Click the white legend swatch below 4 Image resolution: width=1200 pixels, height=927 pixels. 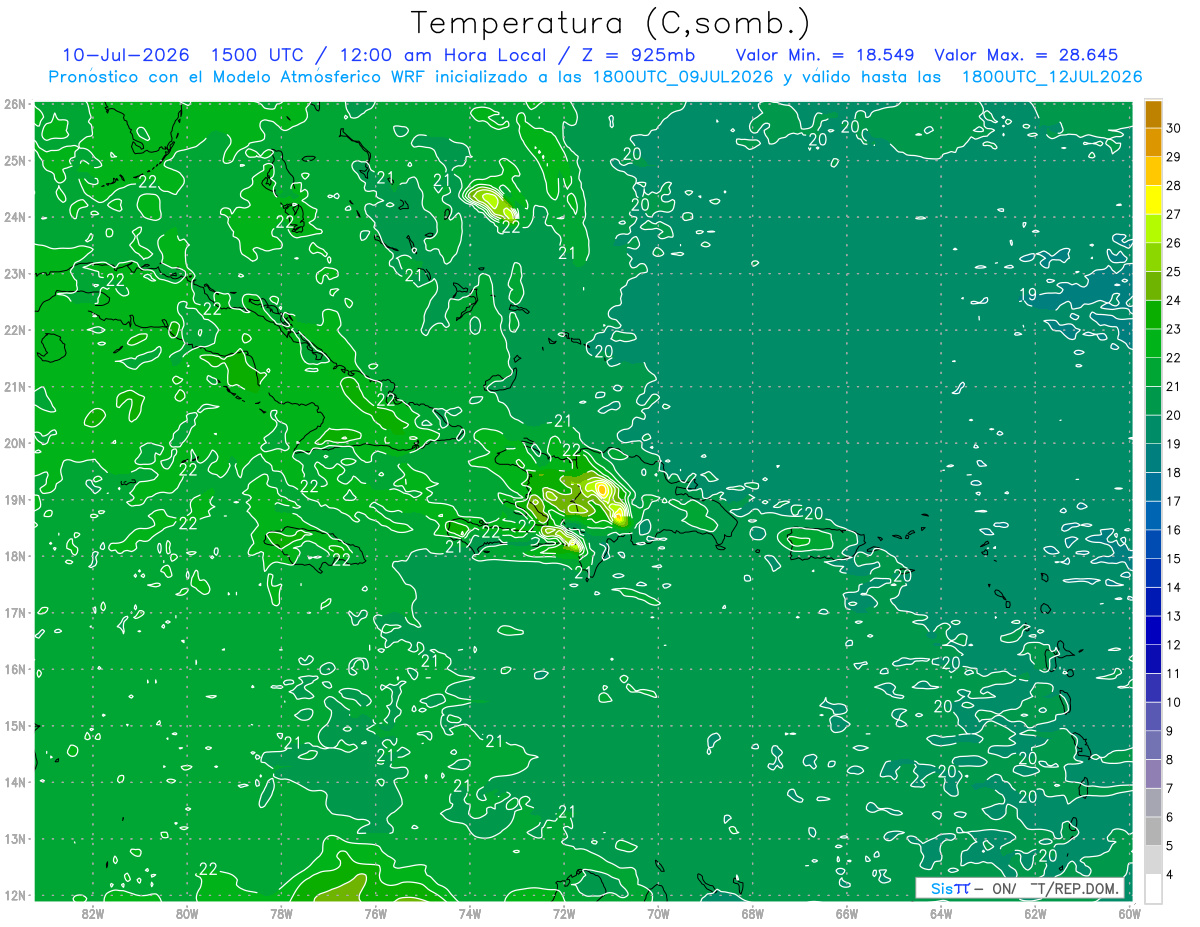click(x=1153, y=888)
